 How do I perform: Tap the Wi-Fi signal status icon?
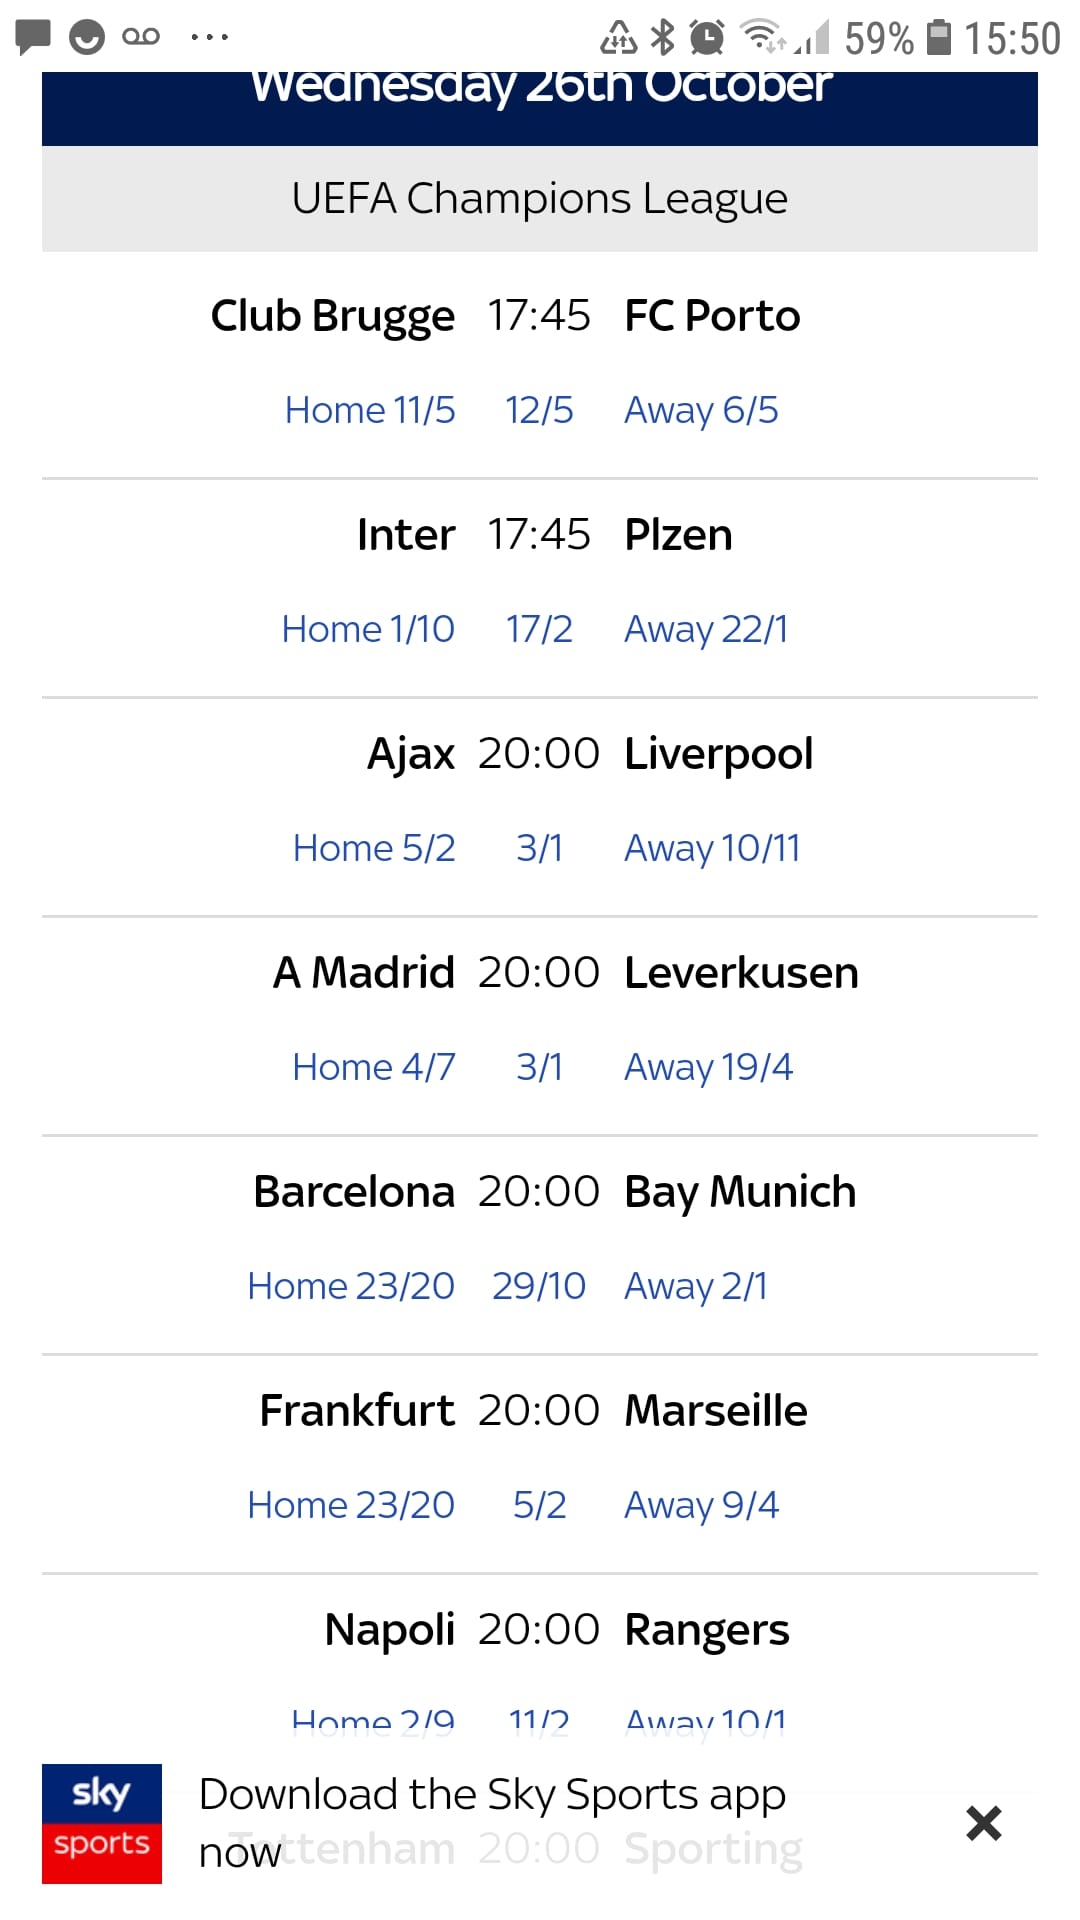click(762, 38)
